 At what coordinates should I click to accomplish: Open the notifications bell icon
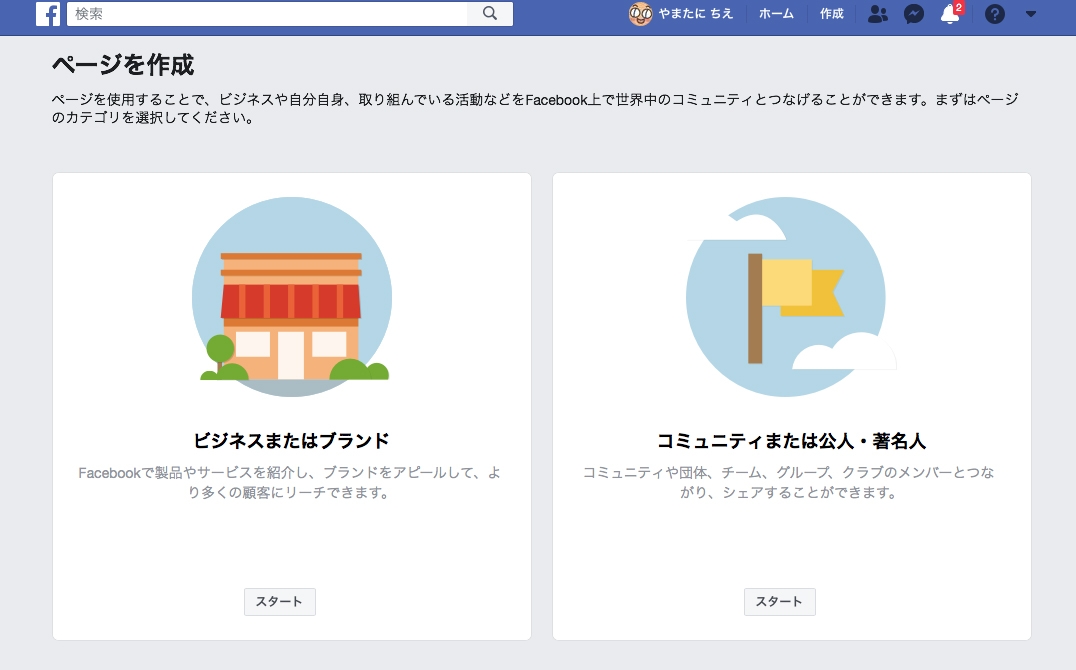[950, 14]
